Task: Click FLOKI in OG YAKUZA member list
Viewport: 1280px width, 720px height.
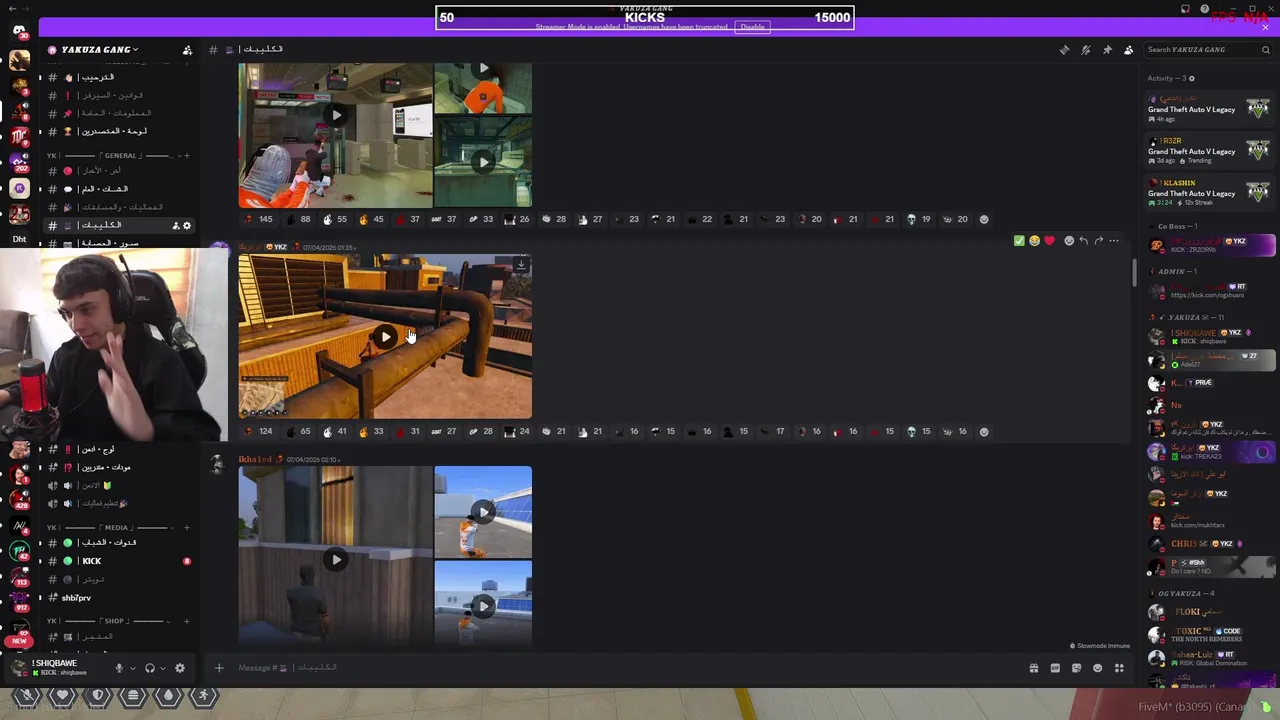Action: (x=1211, y=612)
